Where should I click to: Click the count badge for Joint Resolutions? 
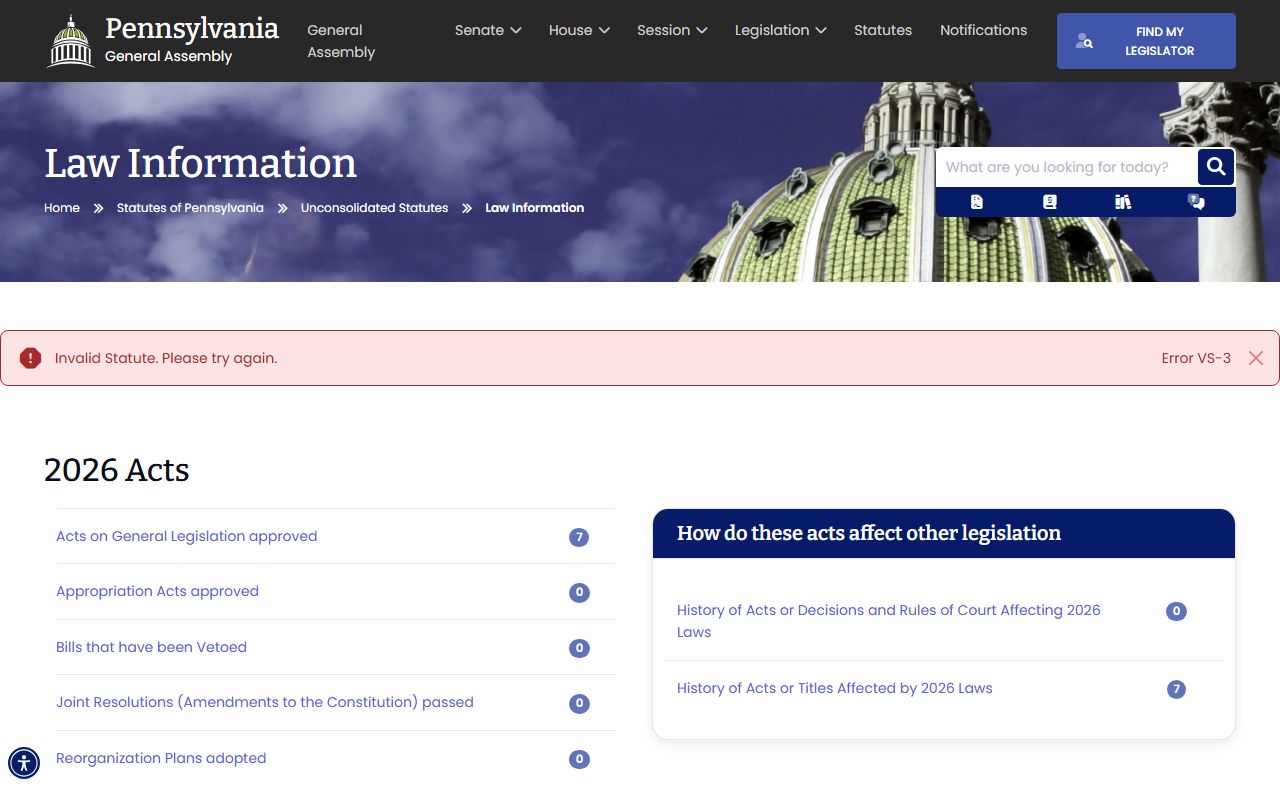pyautogui.click(x=579, y=703)
